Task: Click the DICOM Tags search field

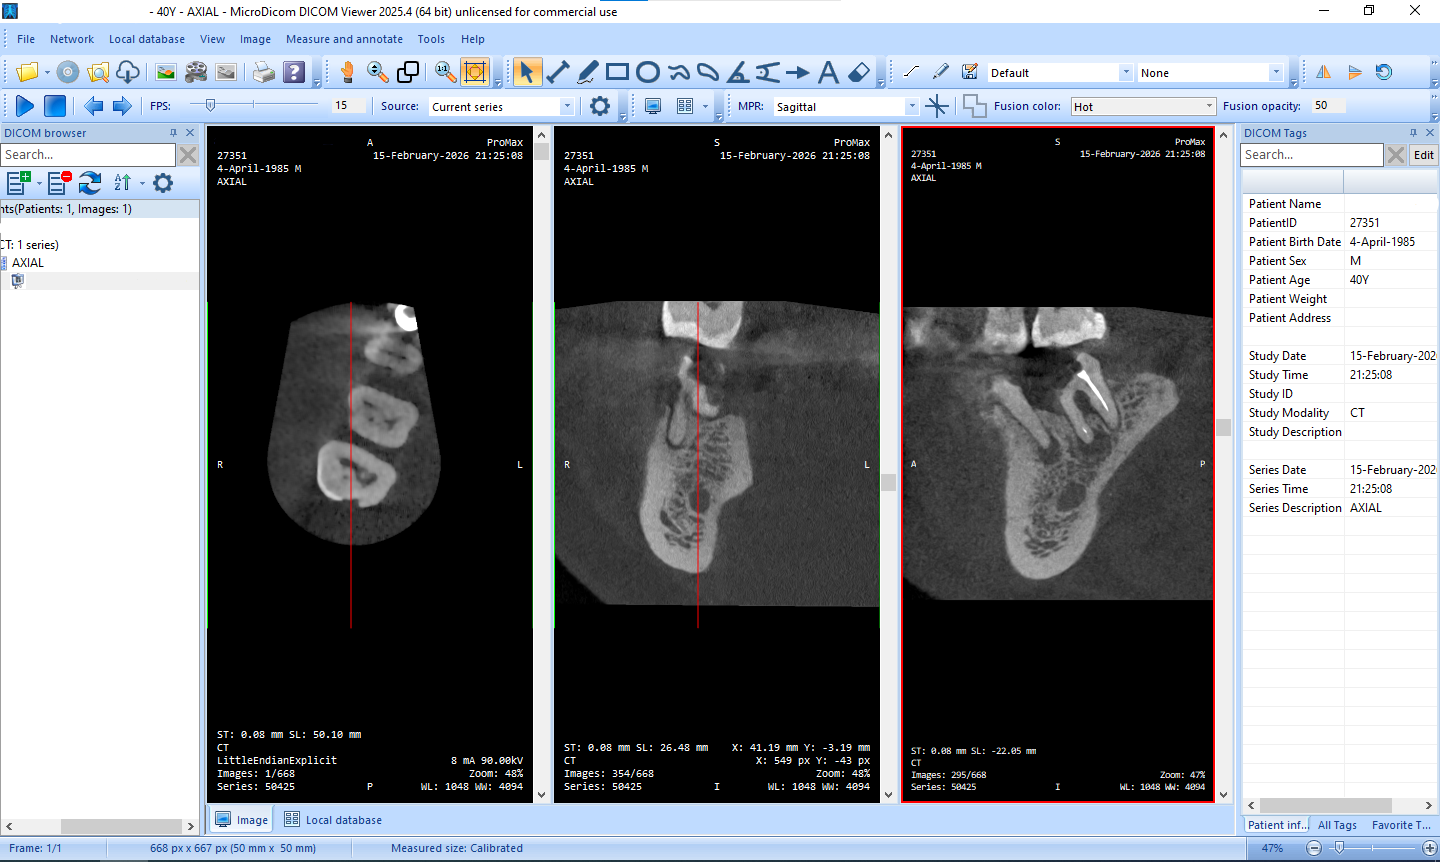Action: 1311,155
